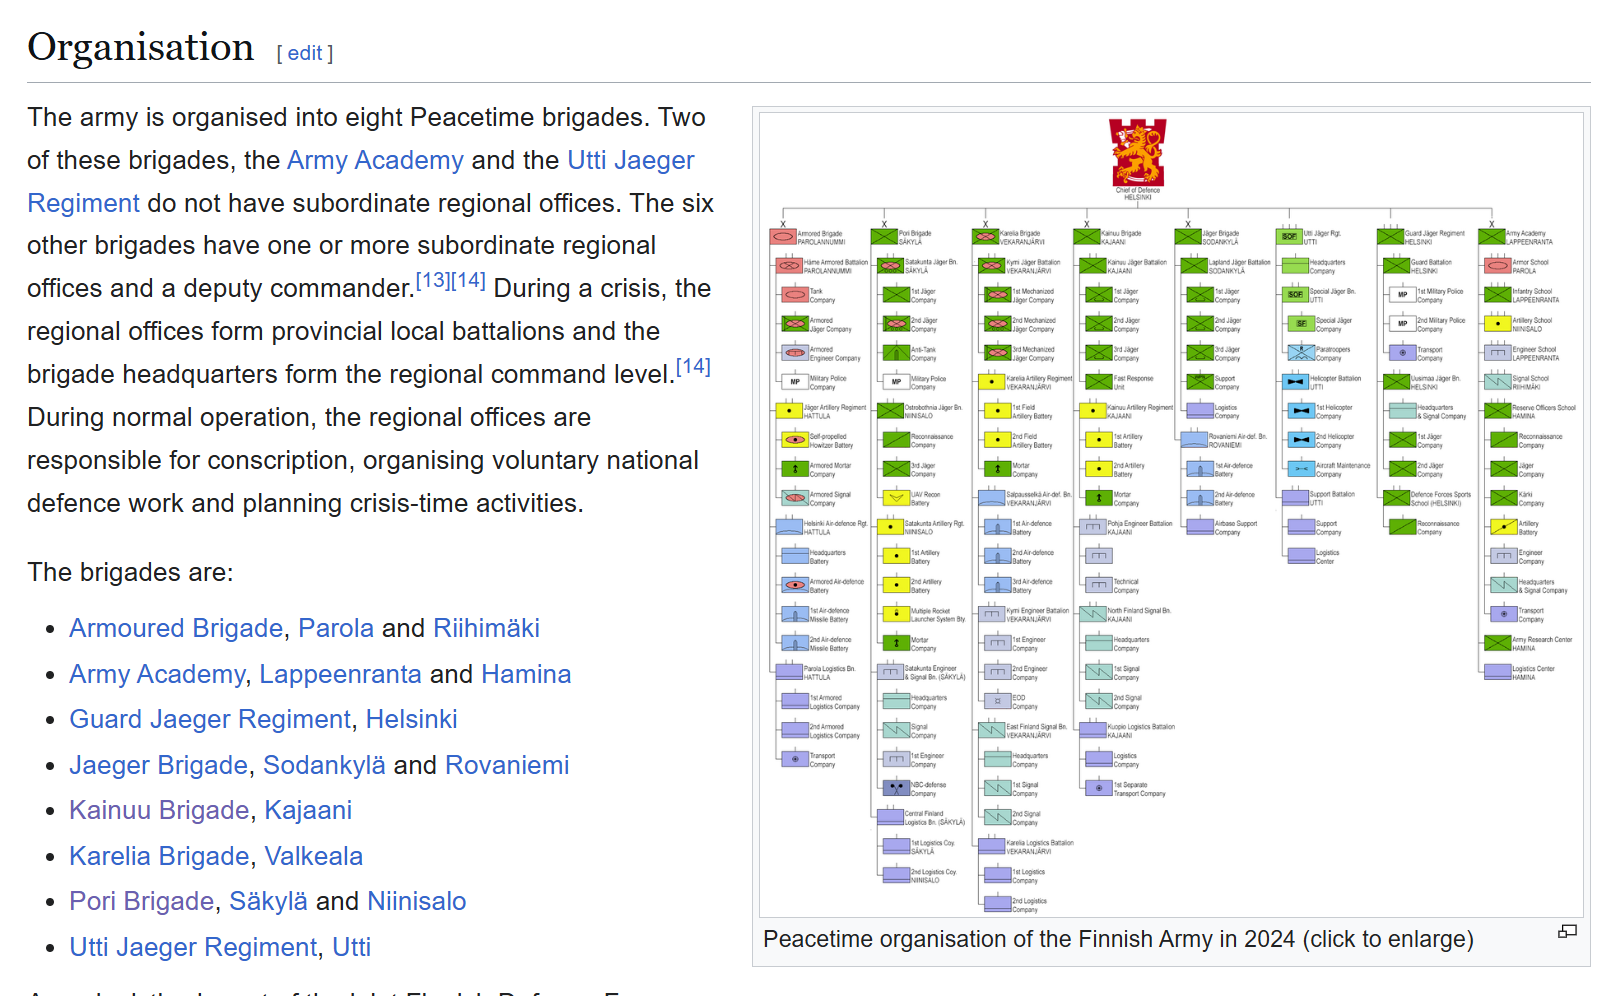
Task: Open the Karelia Brigade link
Action: (x=159, y=856)
